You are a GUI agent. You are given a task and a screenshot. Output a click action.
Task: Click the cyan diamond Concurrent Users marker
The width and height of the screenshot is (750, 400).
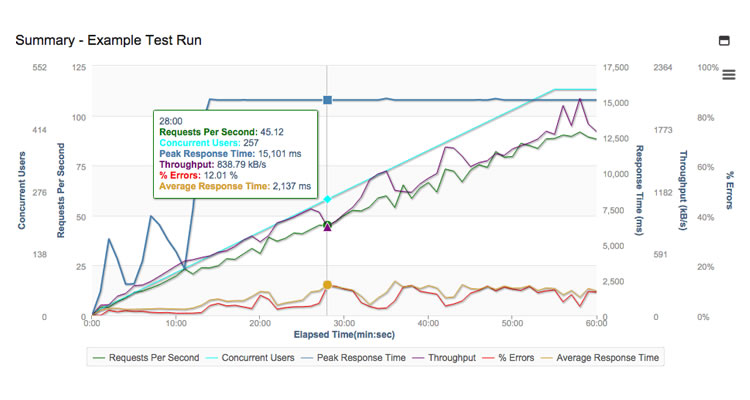pyautogui.click(x=327, y=199)
